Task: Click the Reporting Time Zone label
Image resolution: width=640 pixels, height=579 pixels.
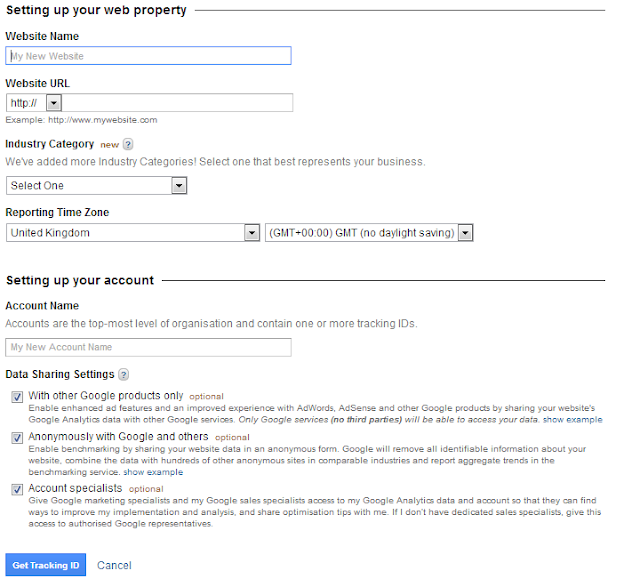Action: click(x=57, y=212)
